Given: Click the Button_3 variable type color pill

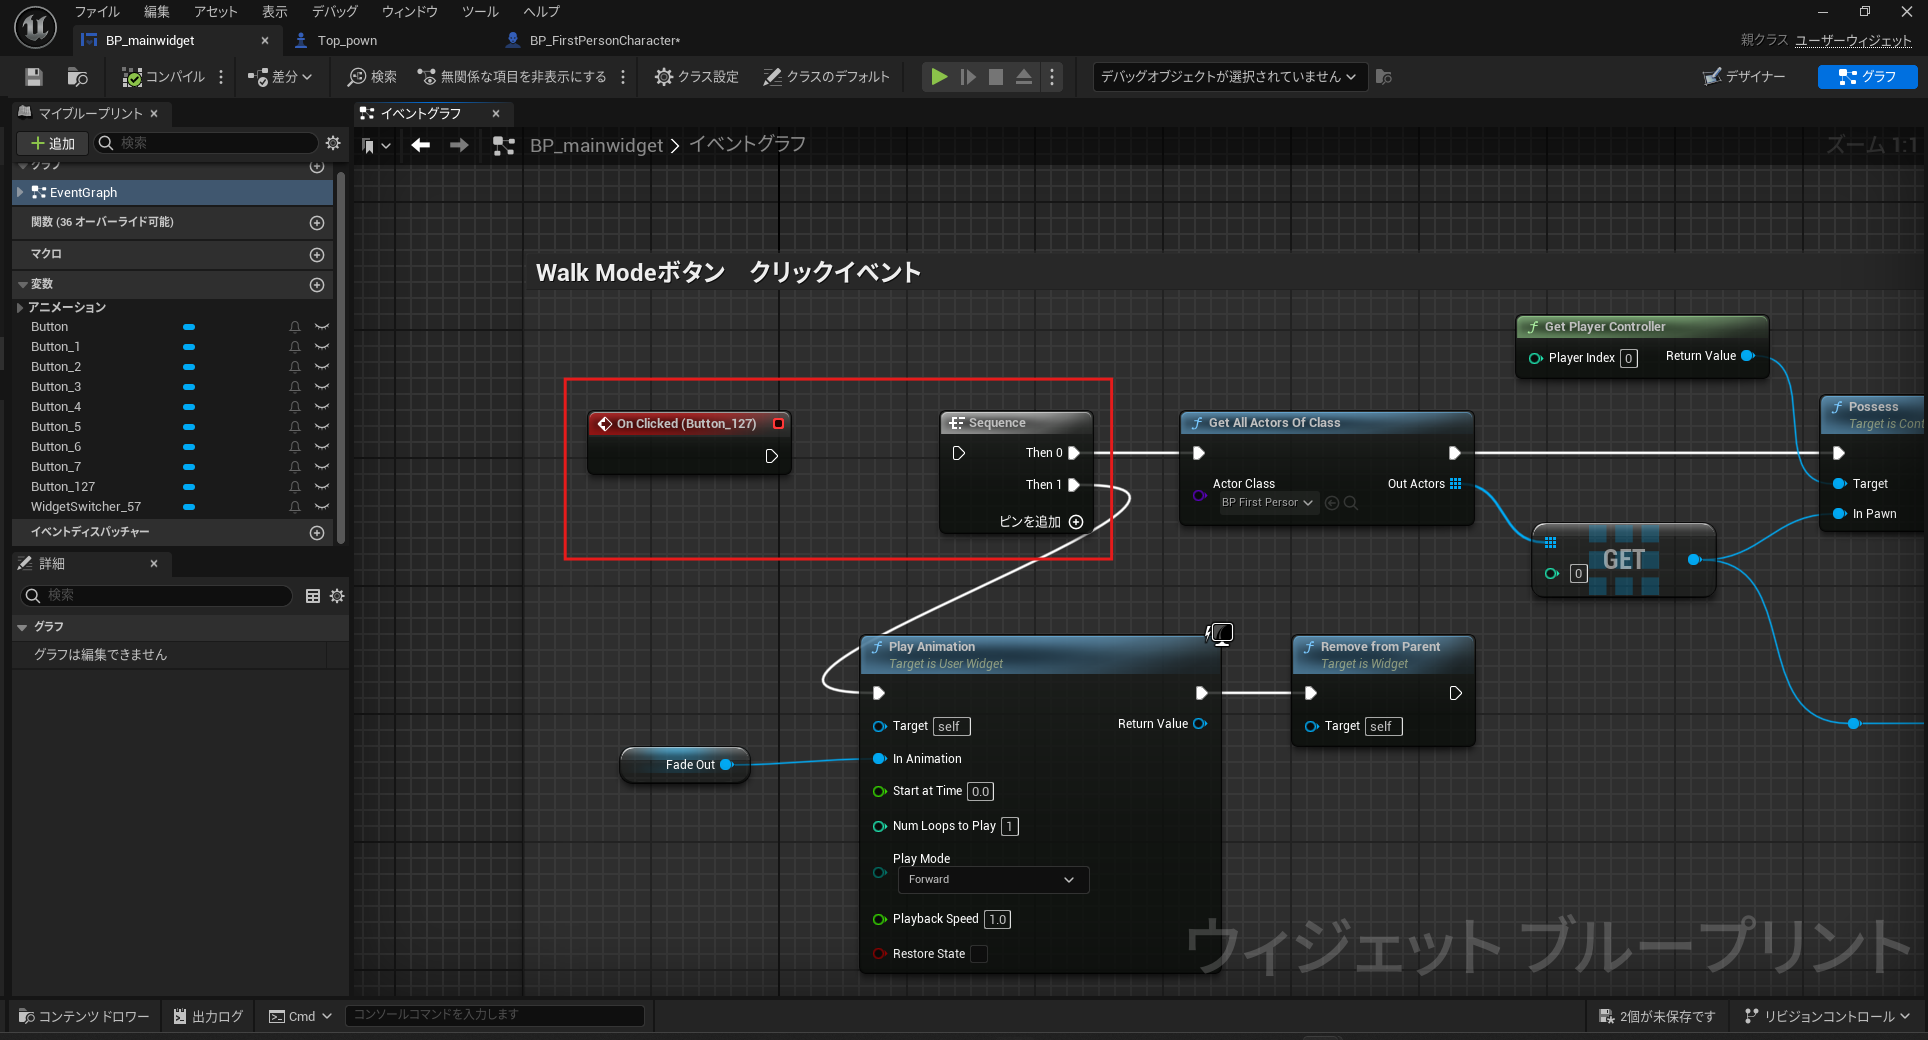Looking at the screenshot, I should pos(189,387).
